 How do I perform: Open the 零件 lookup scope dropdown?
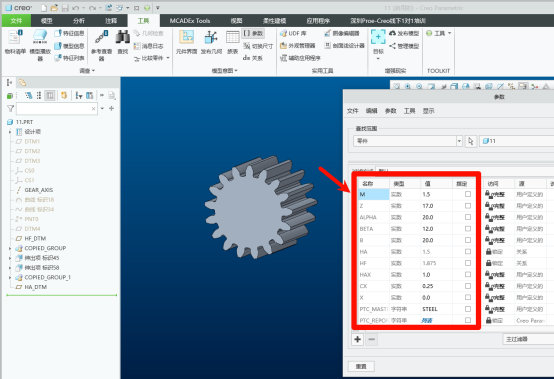point(459,141)
